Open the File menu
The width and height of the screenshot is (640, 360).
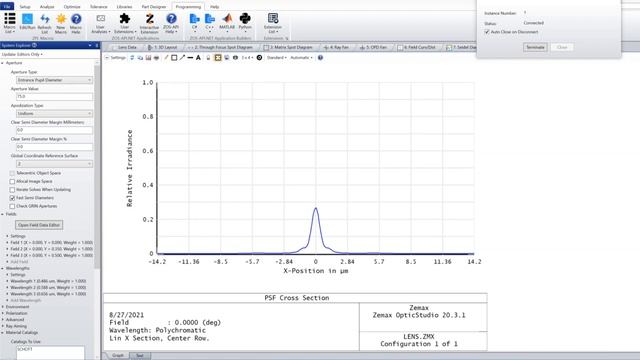(x=7, y=7)
